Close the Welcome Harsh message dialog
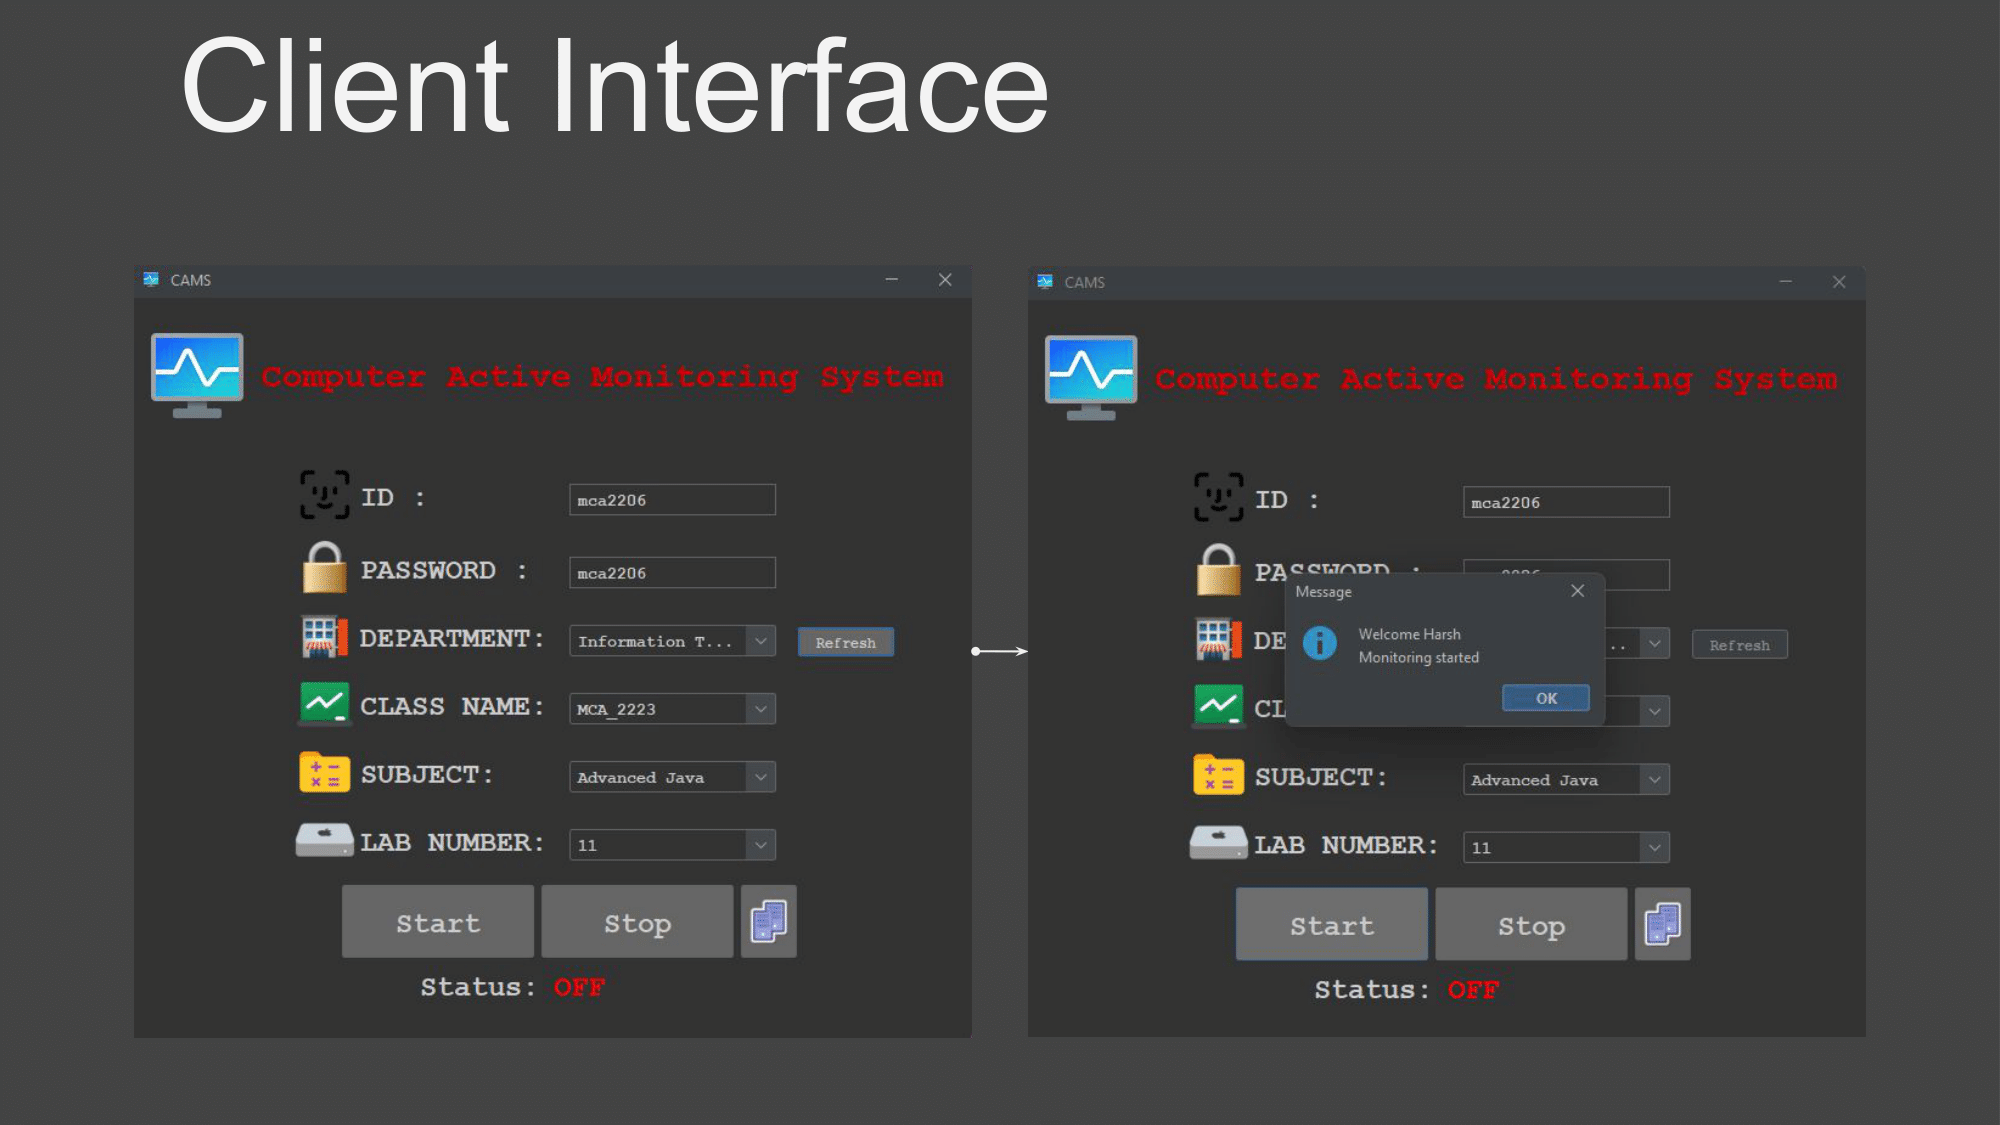The width and height of the screenshot is (2000, 1125). click(x=1577, y=591)
